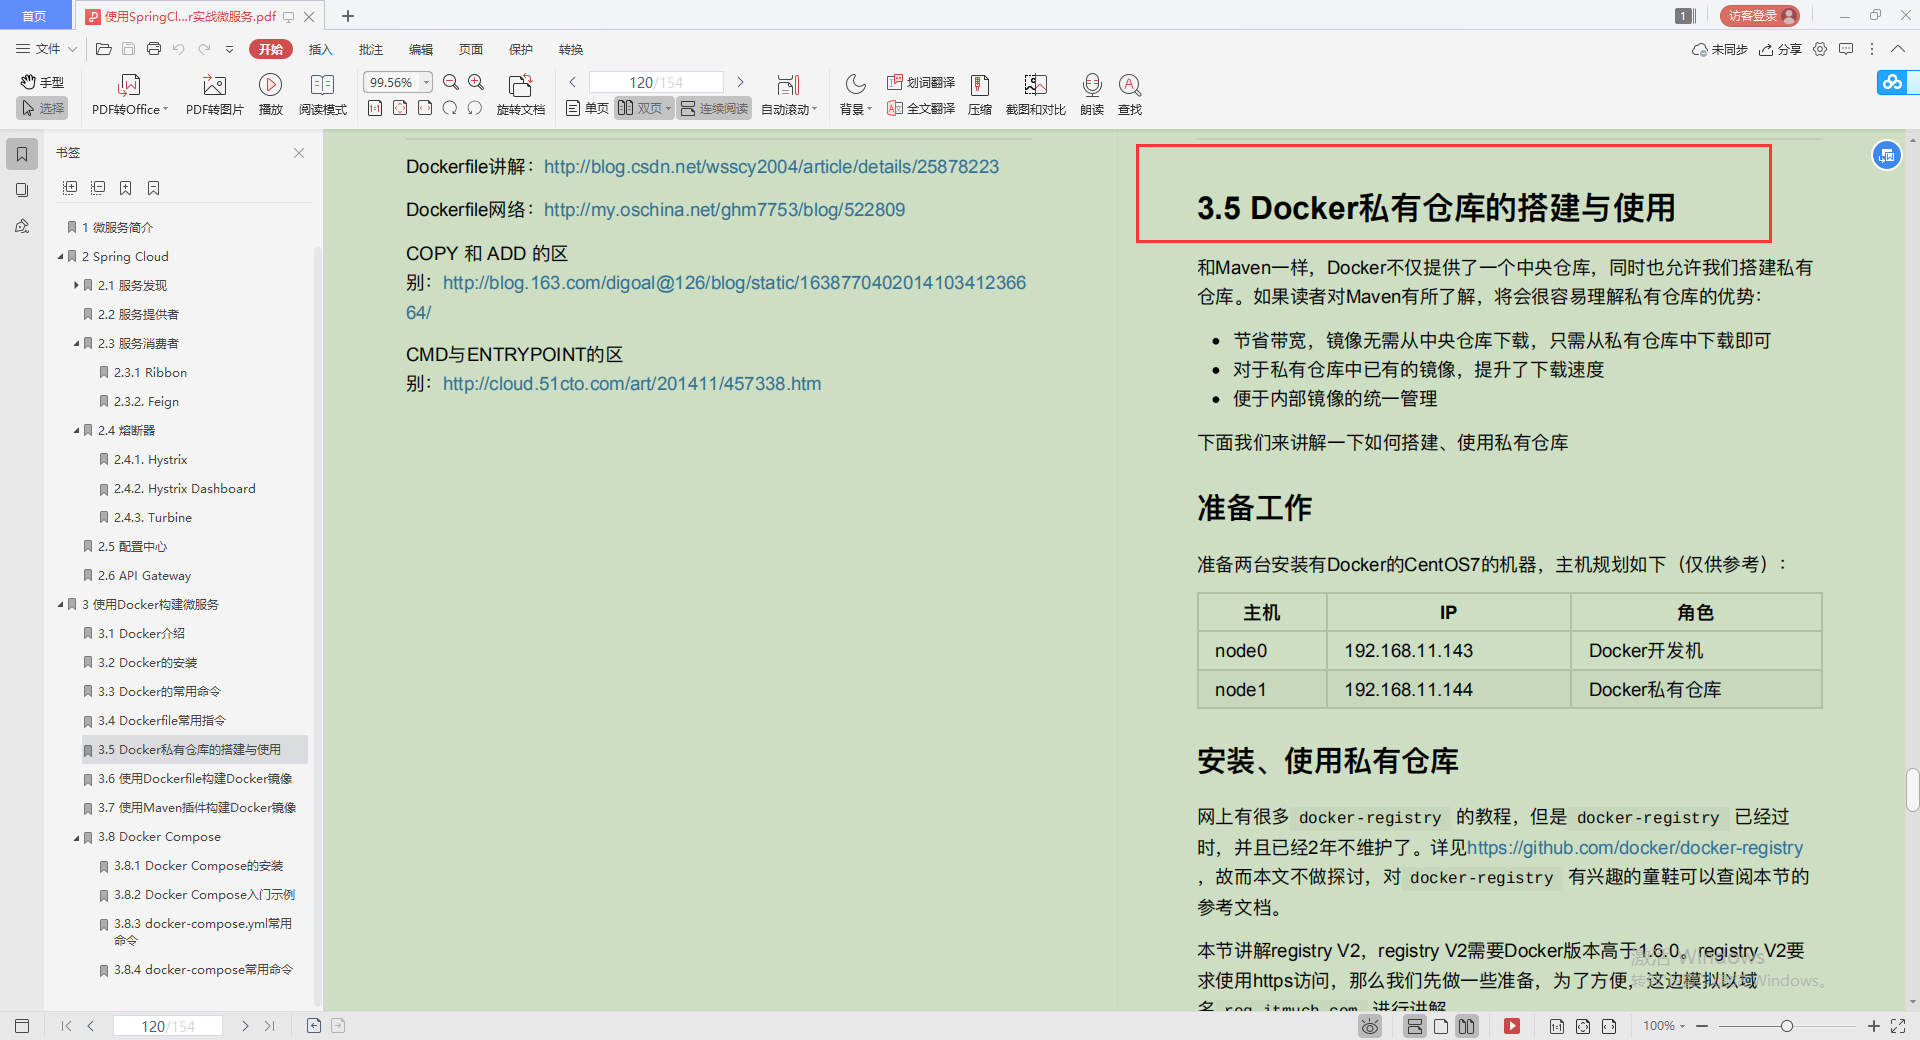Select the Hand tool (手型)
The width and height of the screenshot is (1920, 1040).
tap(42, 82)
